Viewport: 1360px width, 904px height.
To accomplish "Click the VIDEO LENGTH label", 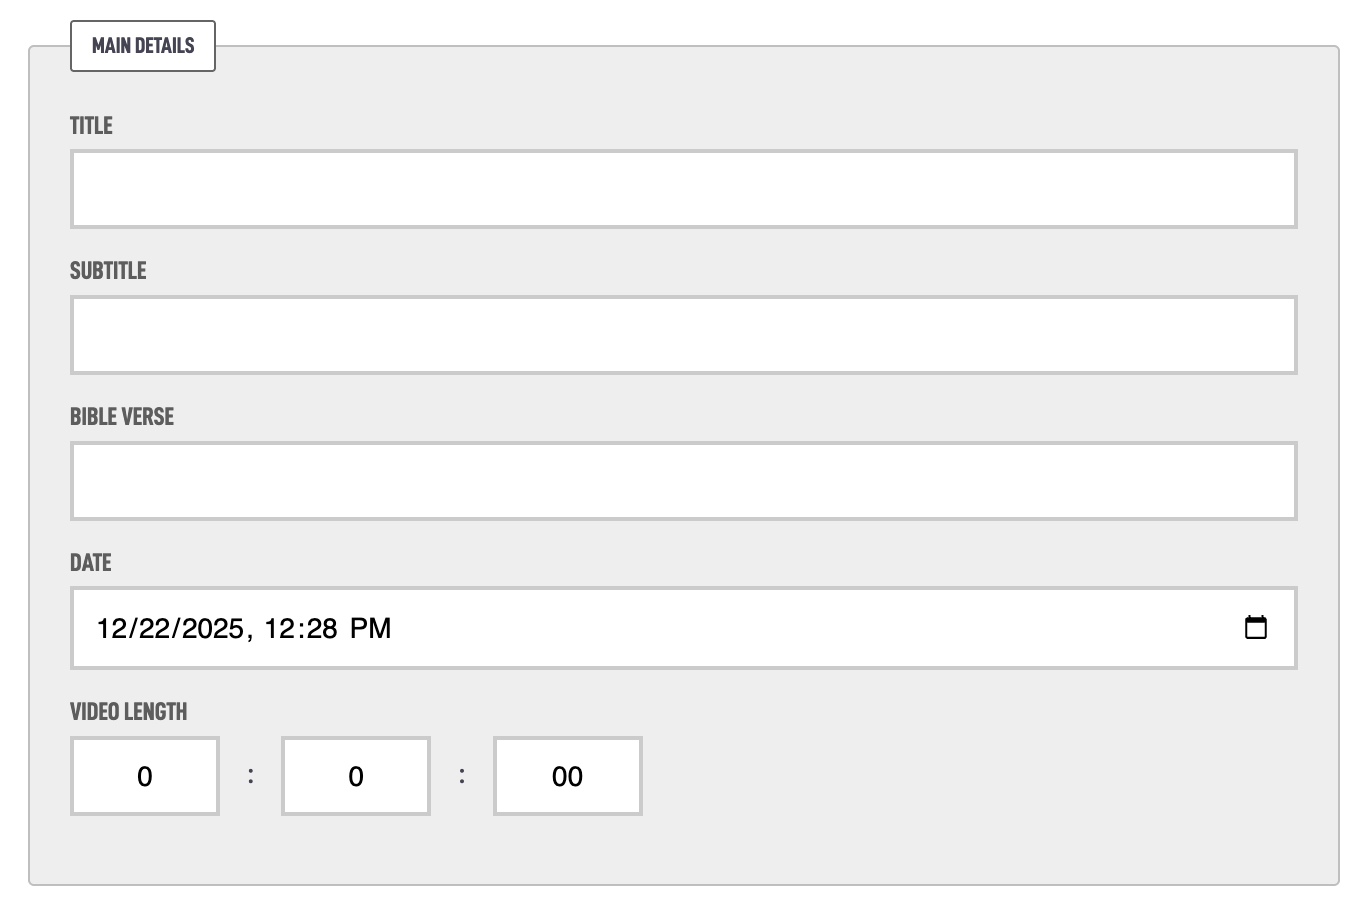I will (129, 711).
